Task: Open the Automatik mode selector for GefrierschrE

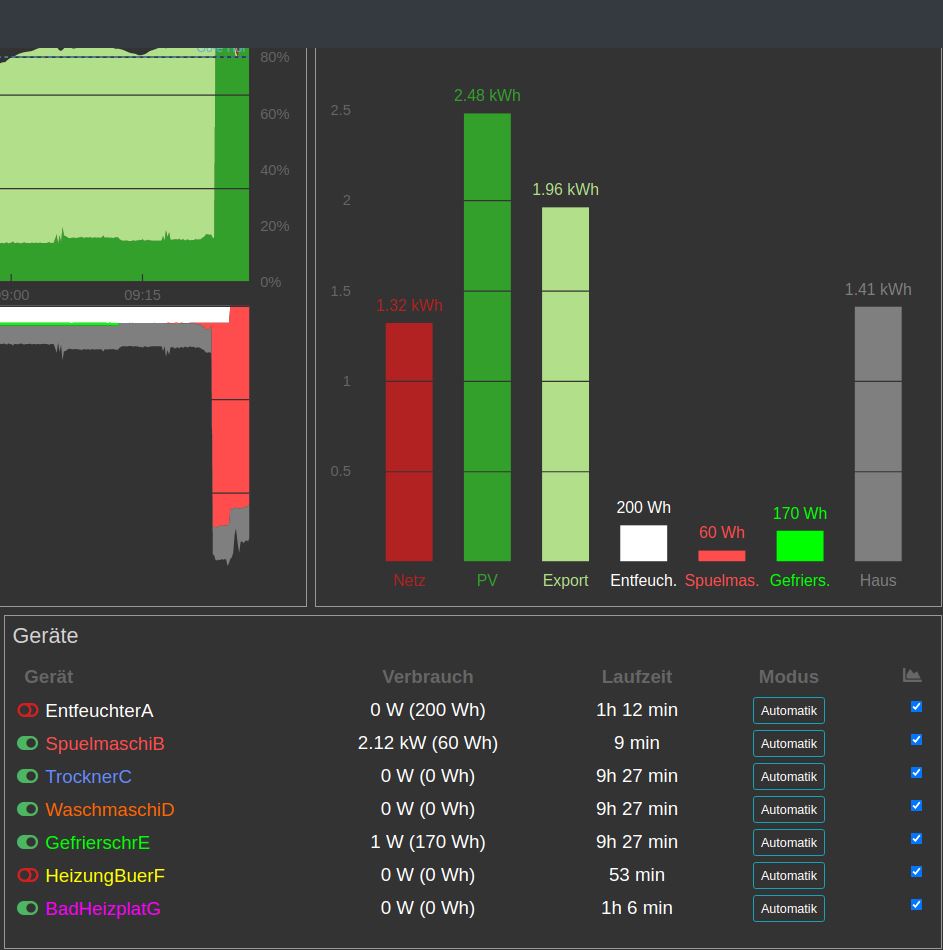Action: [x=788, y=843]
